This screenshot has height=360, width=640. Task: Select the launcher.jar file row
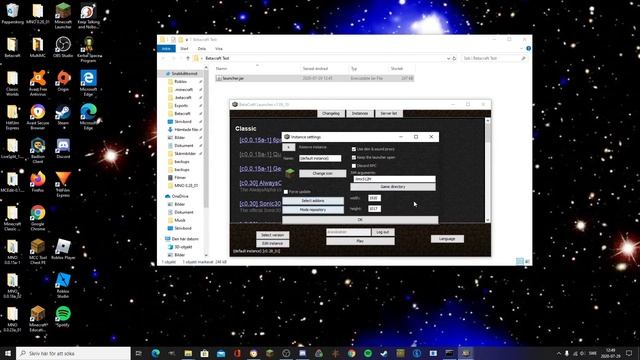pyautogui.click(x=314, y=78)
